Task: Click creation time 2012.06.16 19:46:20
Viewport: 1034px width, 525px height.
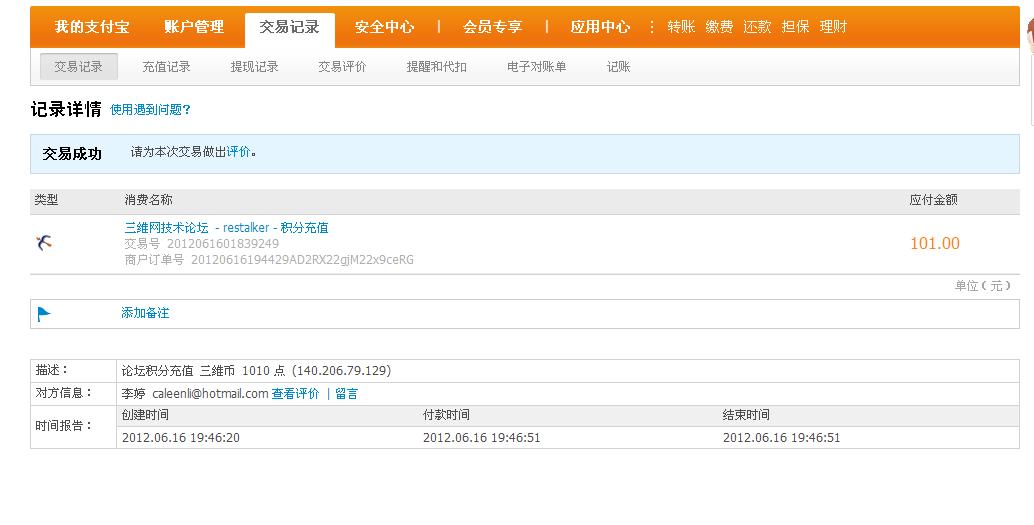Action: (x=181, y=437)
